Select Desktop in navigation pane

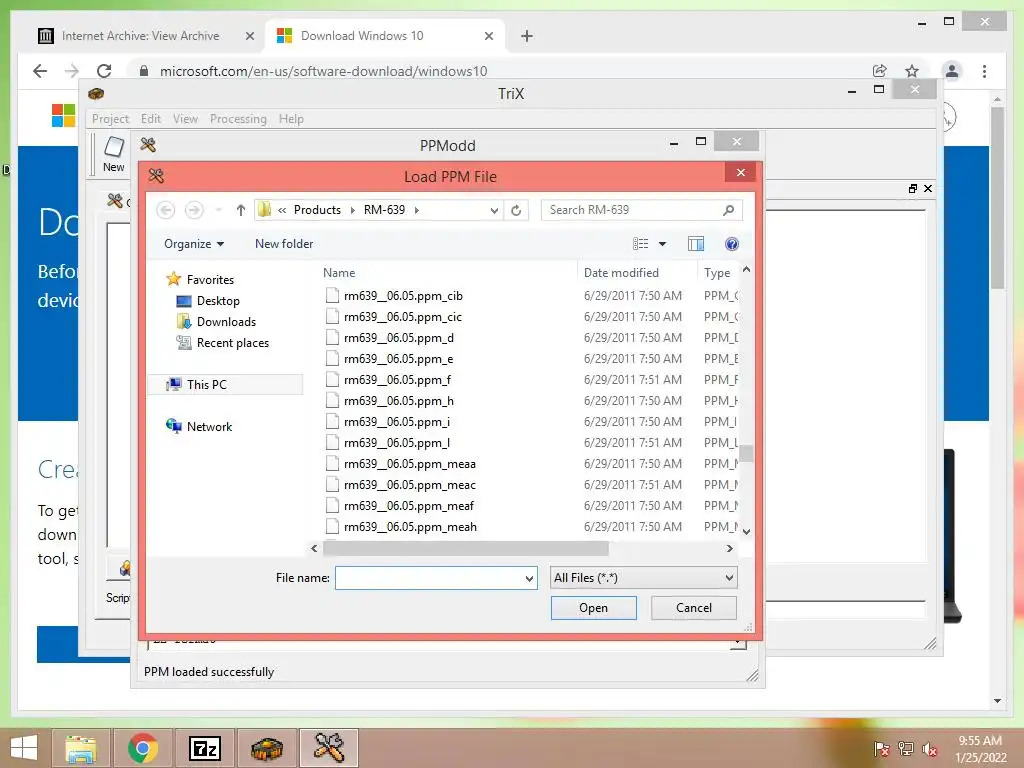pos(218,300)
